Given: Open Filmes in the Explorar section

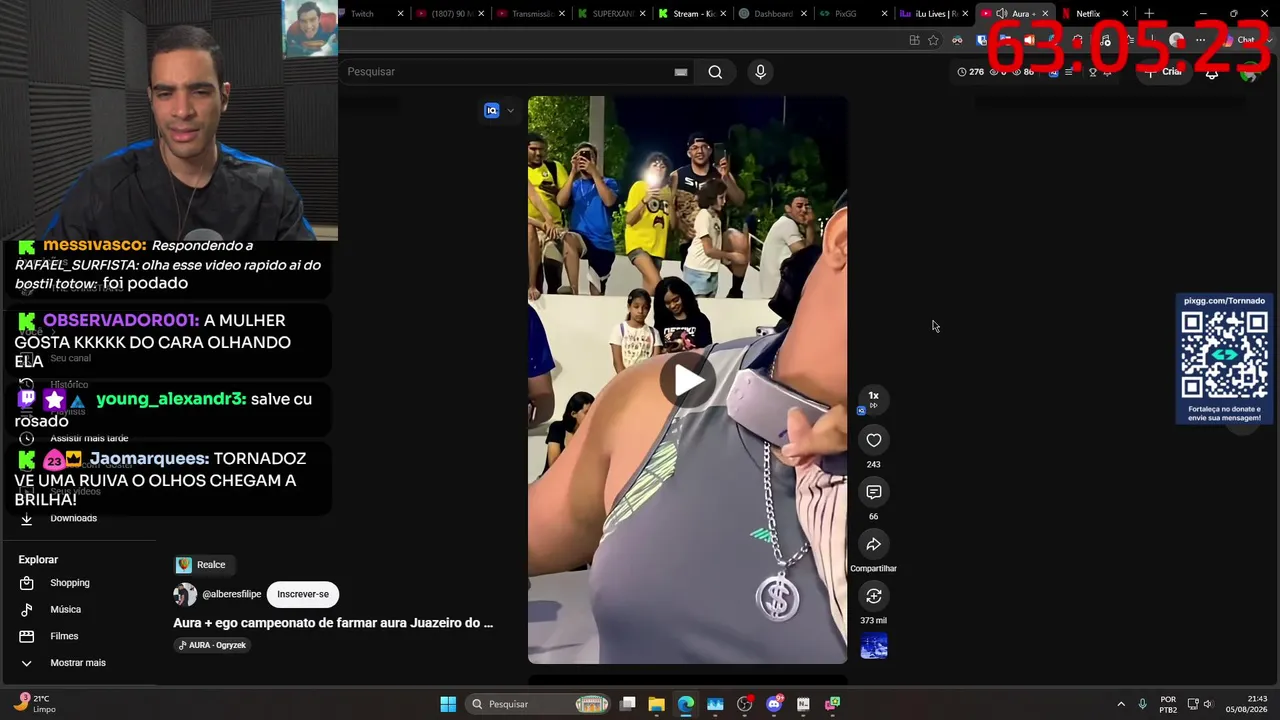Looking at the screenshot, I should [64, 636].
